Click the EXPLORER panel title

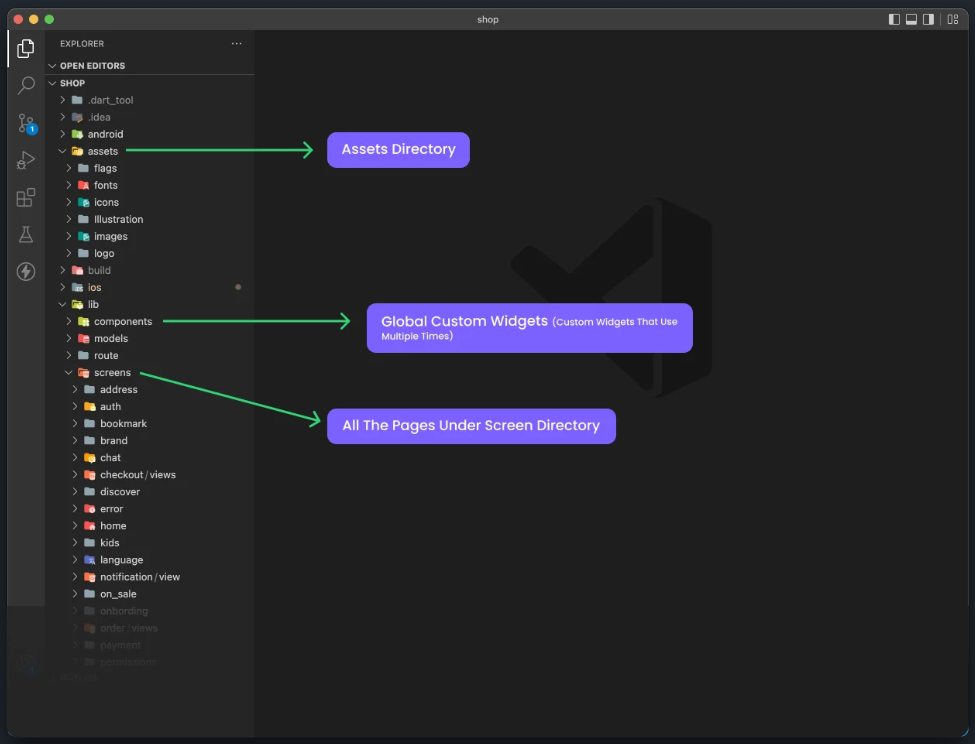click(x=82, y=44)
